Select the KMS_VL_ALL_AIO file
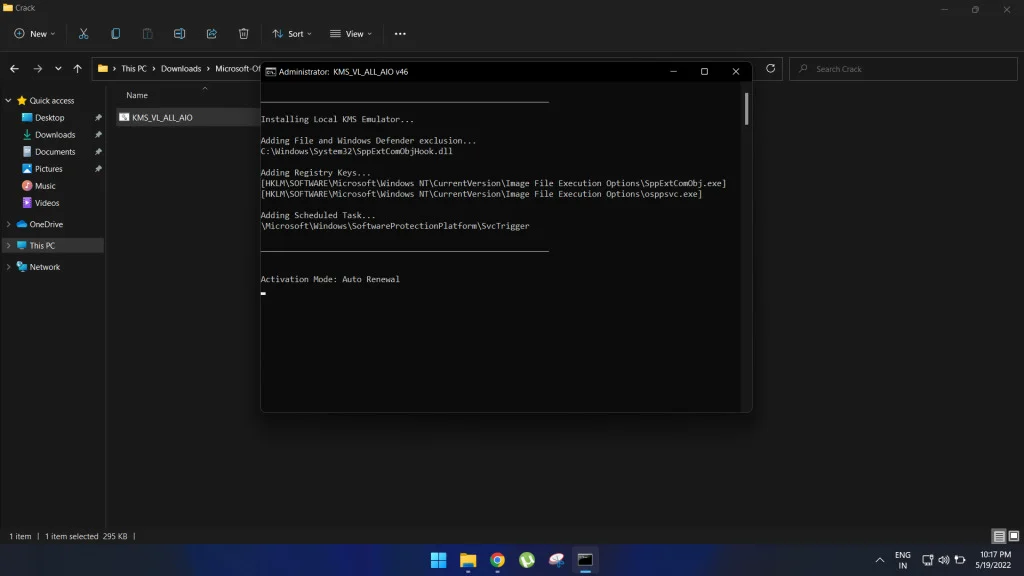 point(162,118)
